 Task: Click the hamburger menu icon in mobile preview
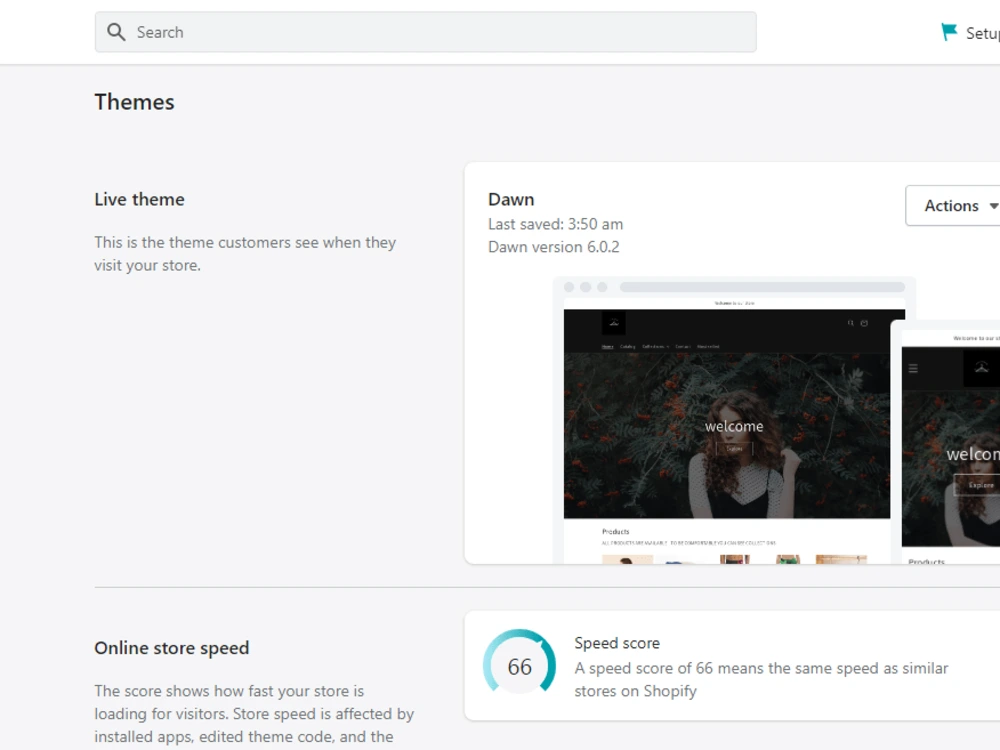pyautogui.click(x=913, y=368)
